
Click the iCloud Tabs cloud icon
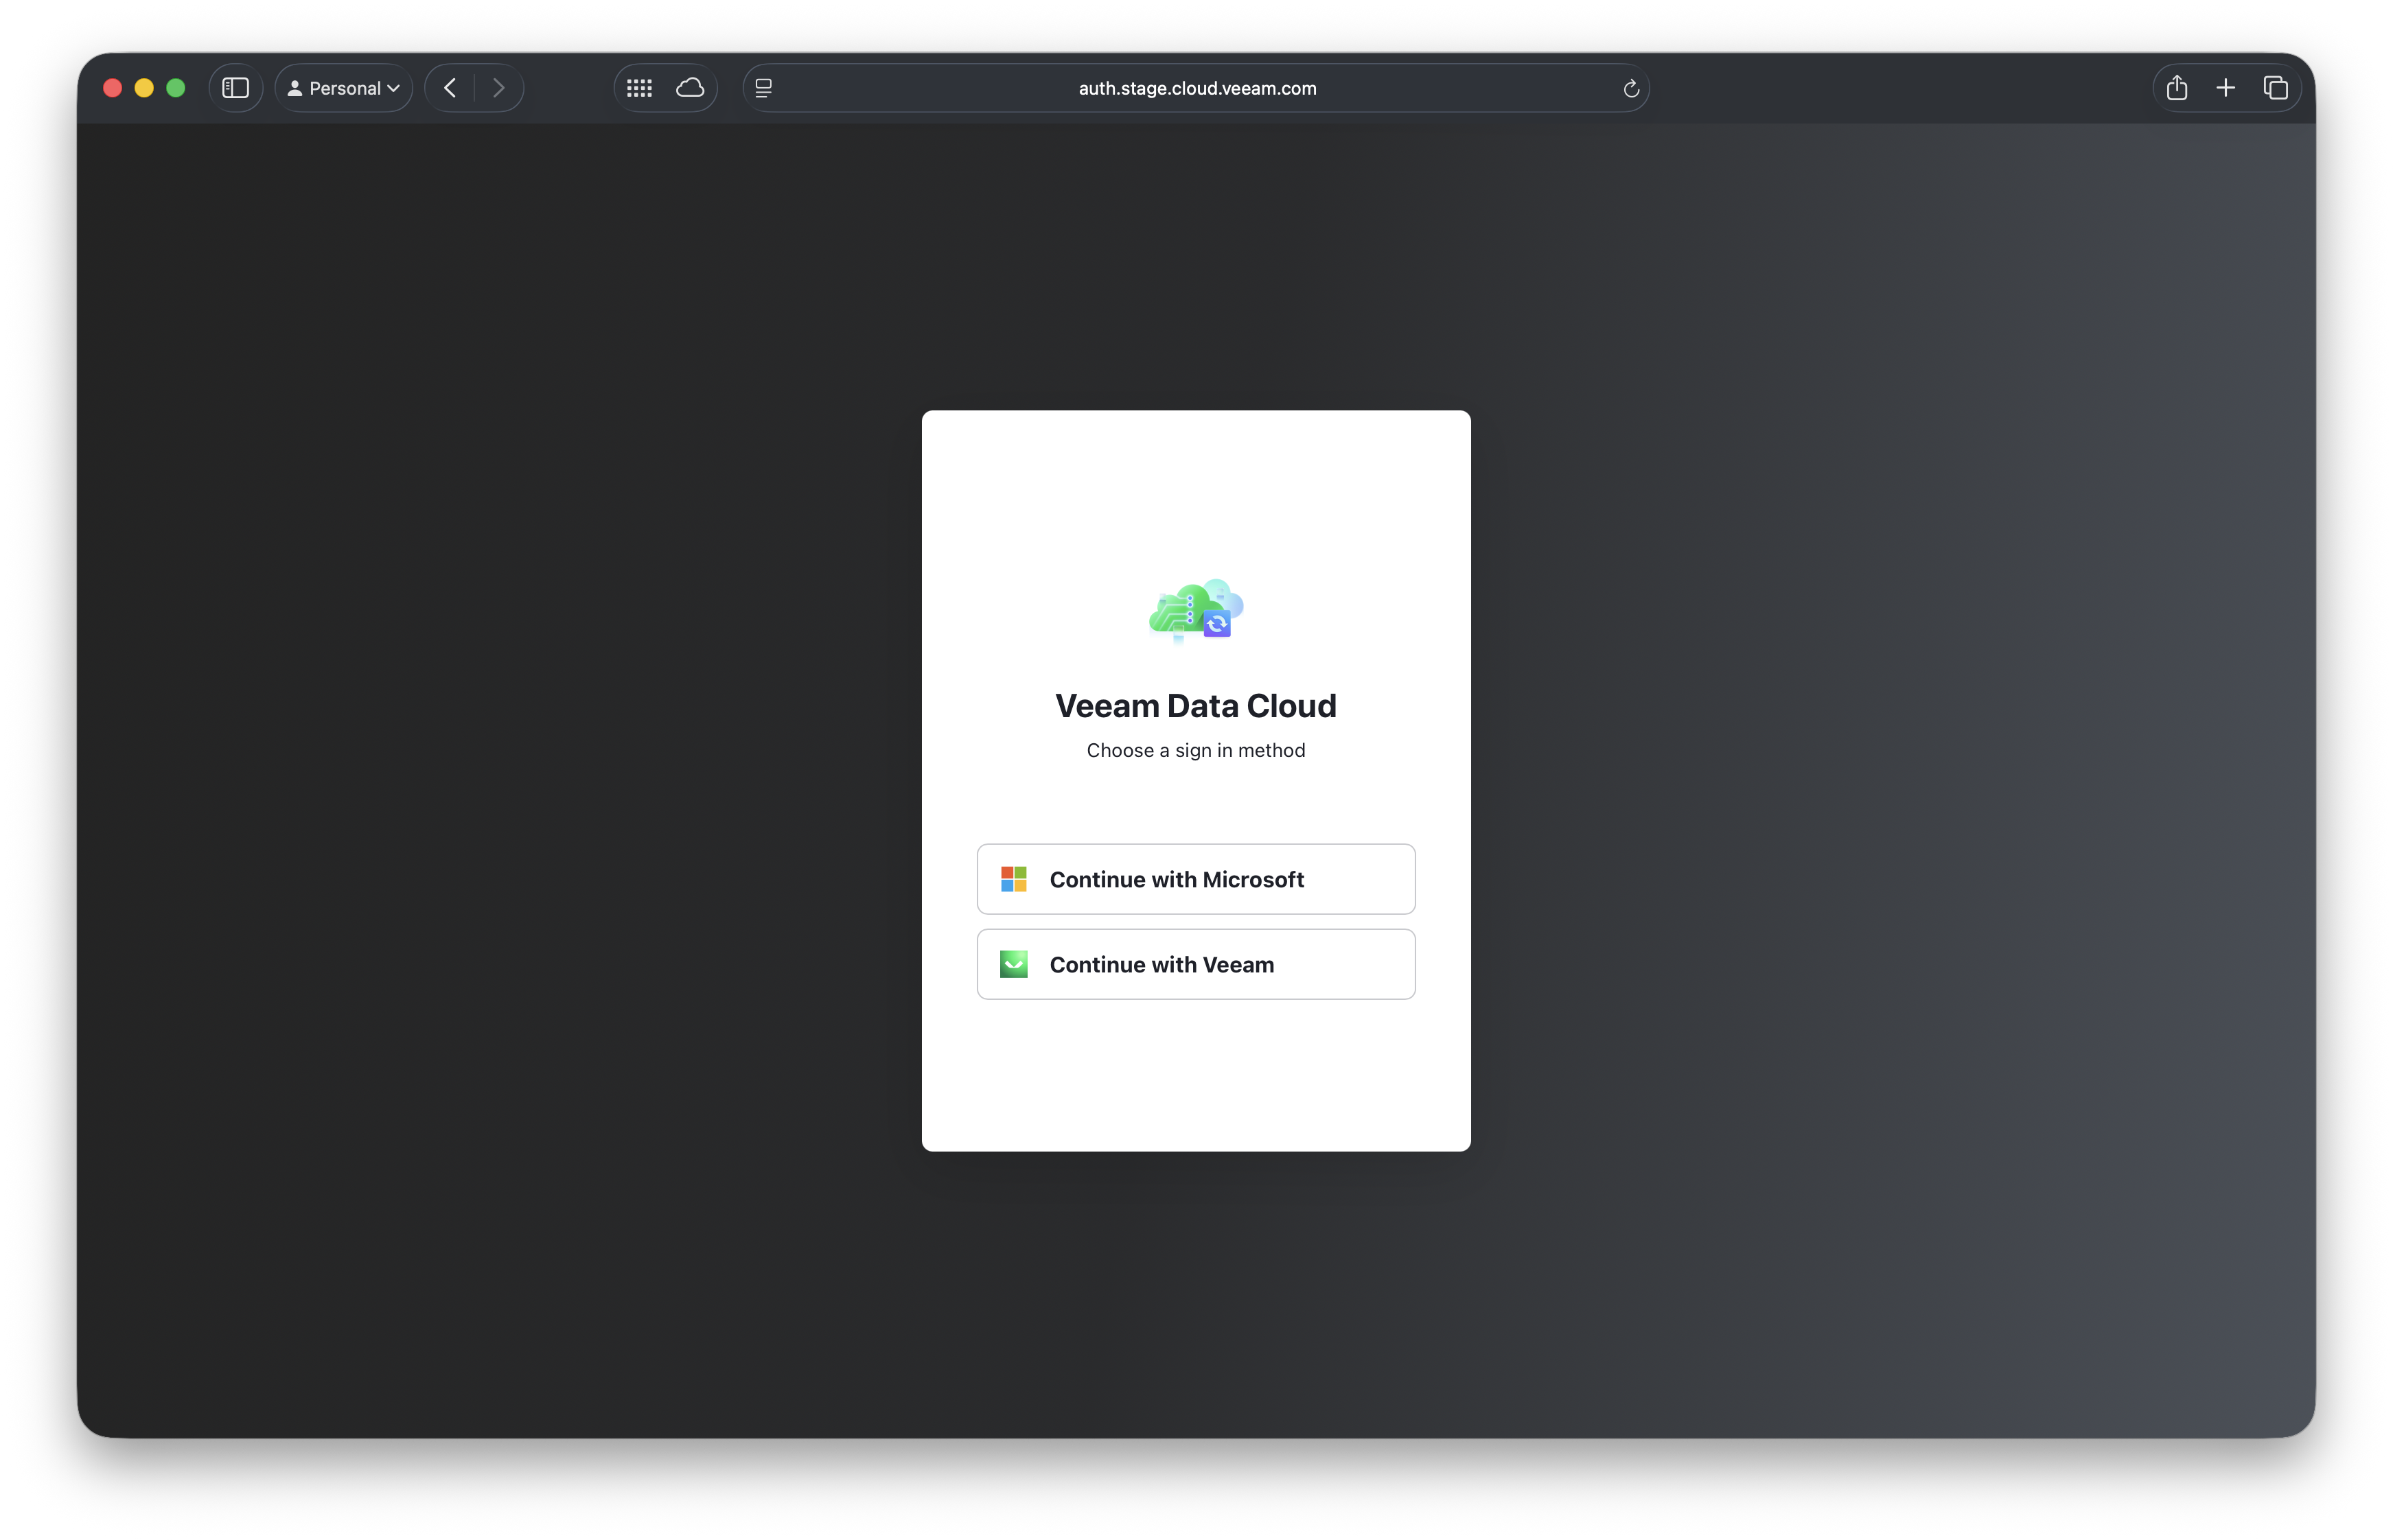coord(690,88)
